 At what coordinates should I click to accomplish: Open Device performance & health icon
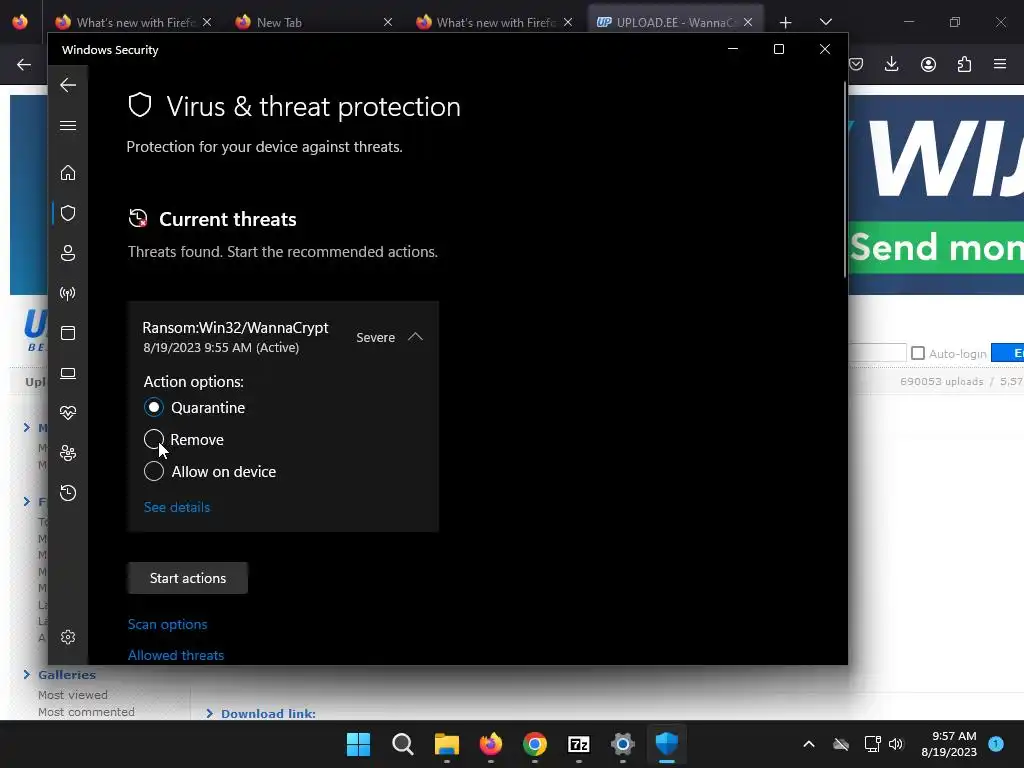(x=68, y=413)
